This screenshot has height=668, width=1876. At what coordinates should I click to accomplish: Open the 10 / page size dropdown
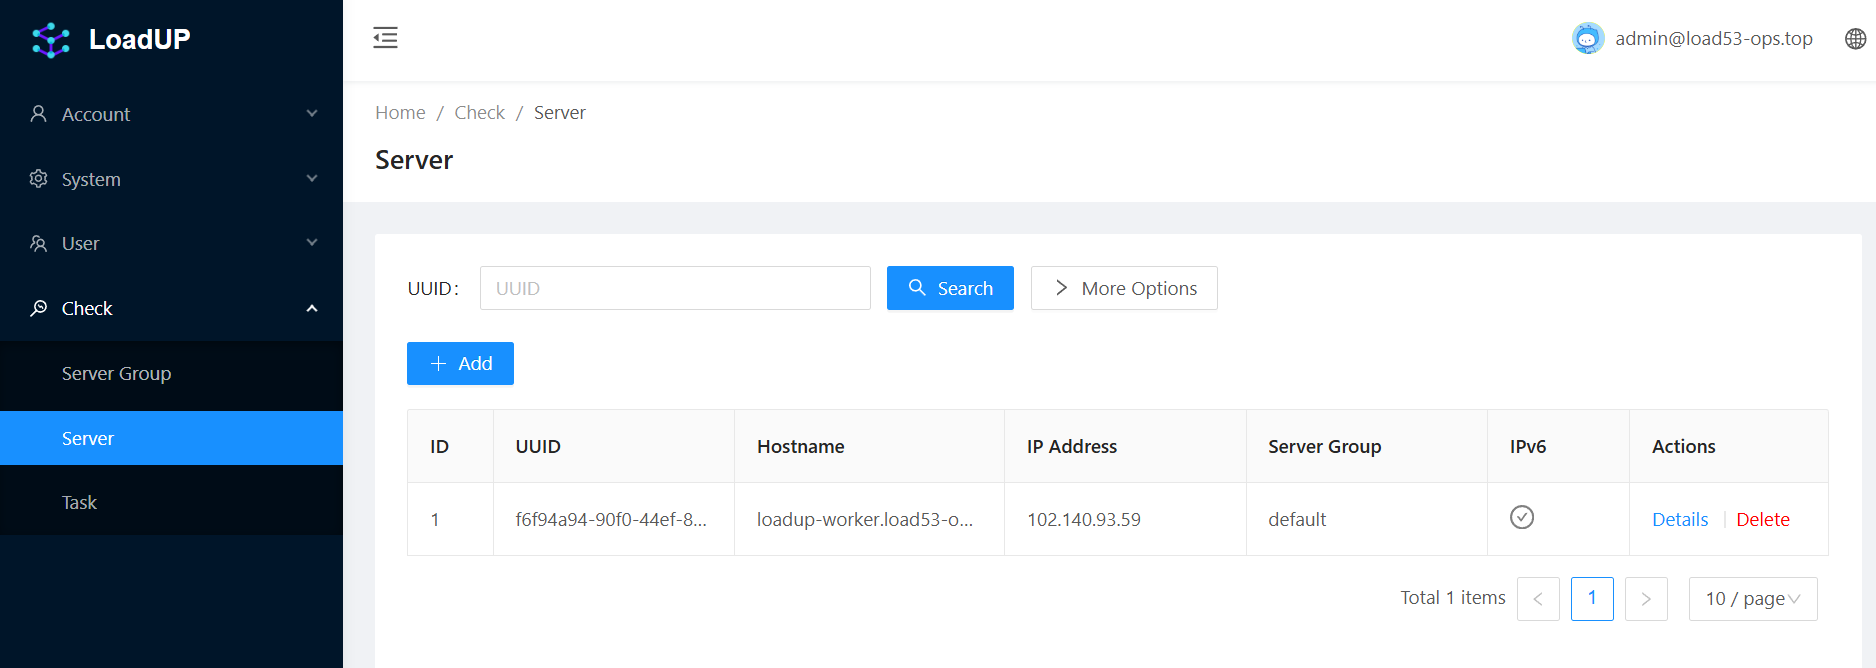click(1752, 599)
